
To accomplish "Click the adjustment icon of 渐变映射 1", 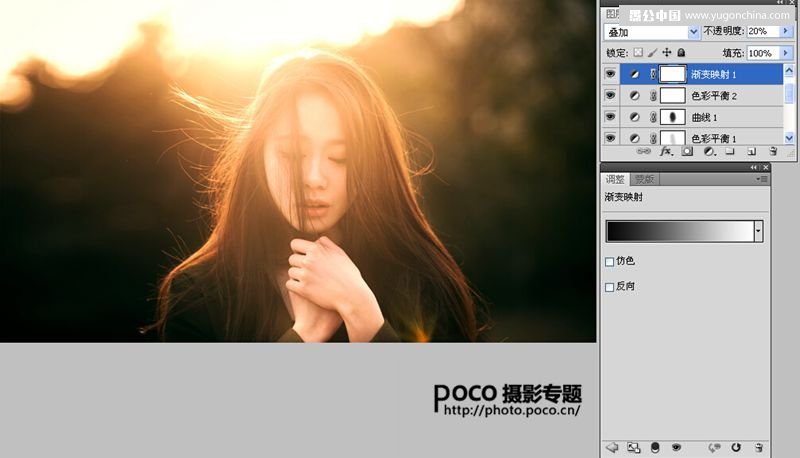I will 634,74.
